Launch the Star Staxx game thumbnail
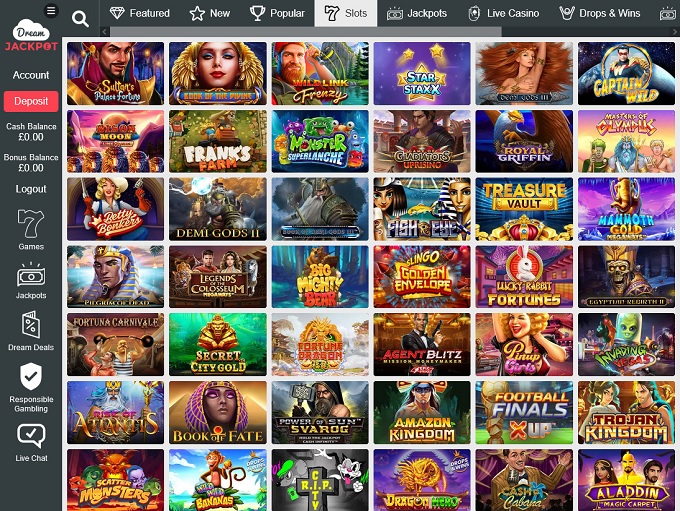The height and width of the screenshot is (511, 680). point(422,73)
